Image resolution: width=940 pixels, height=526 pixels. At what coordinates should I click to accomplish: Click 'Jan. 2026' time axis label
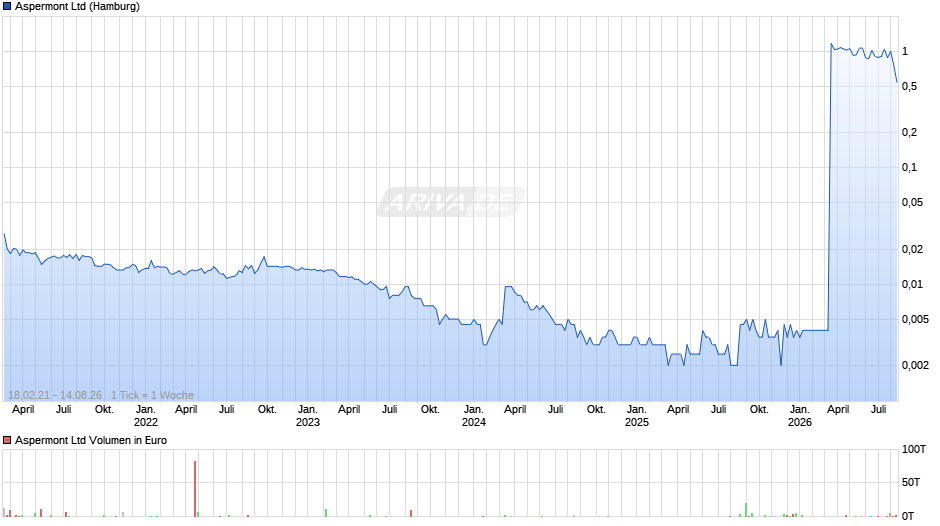800,416
